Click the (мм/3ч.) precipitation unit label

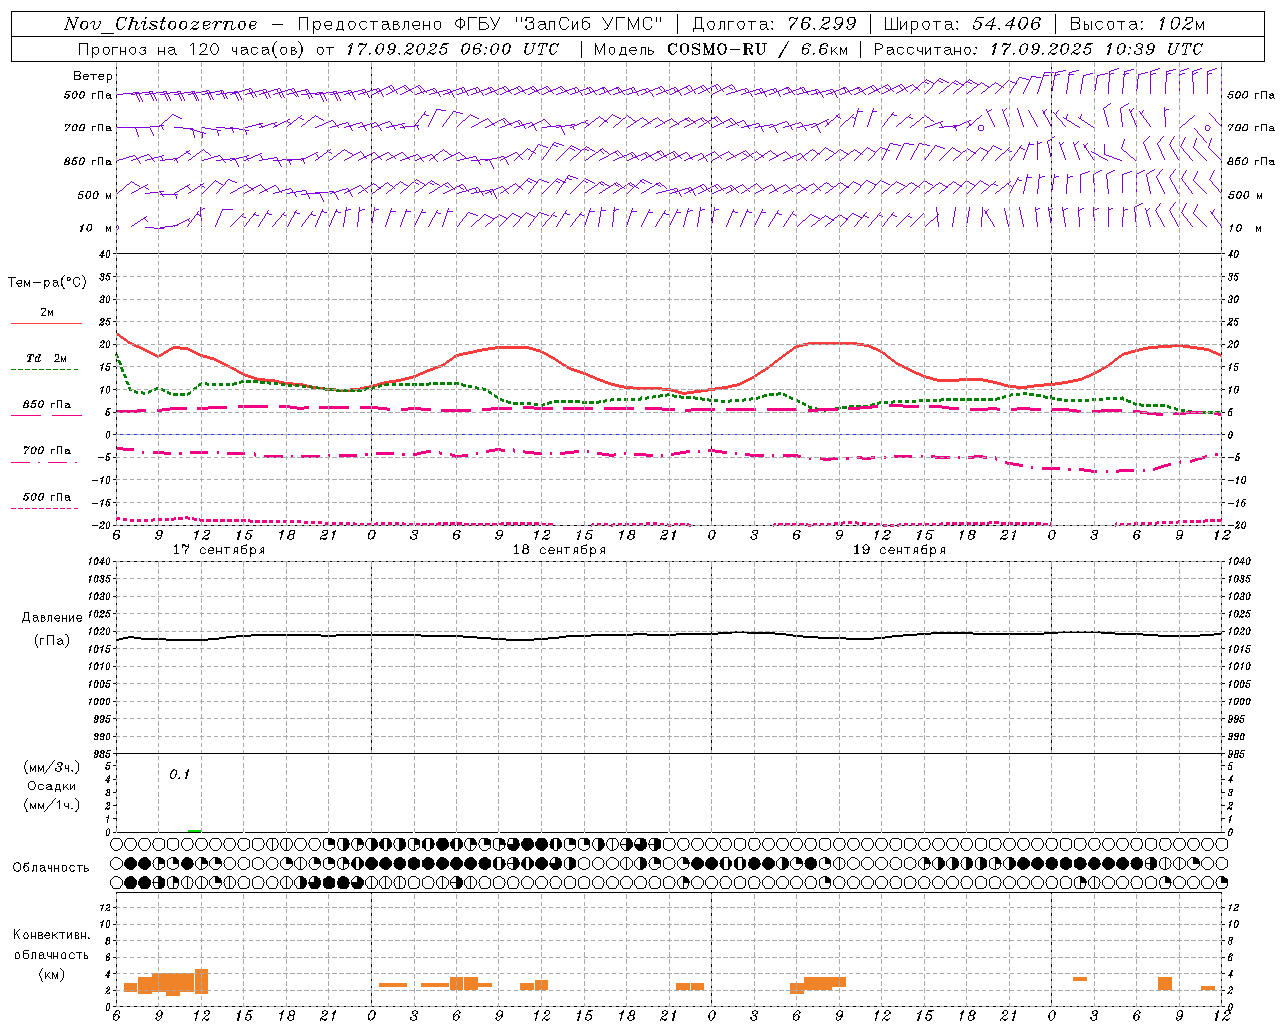point(51,767)
